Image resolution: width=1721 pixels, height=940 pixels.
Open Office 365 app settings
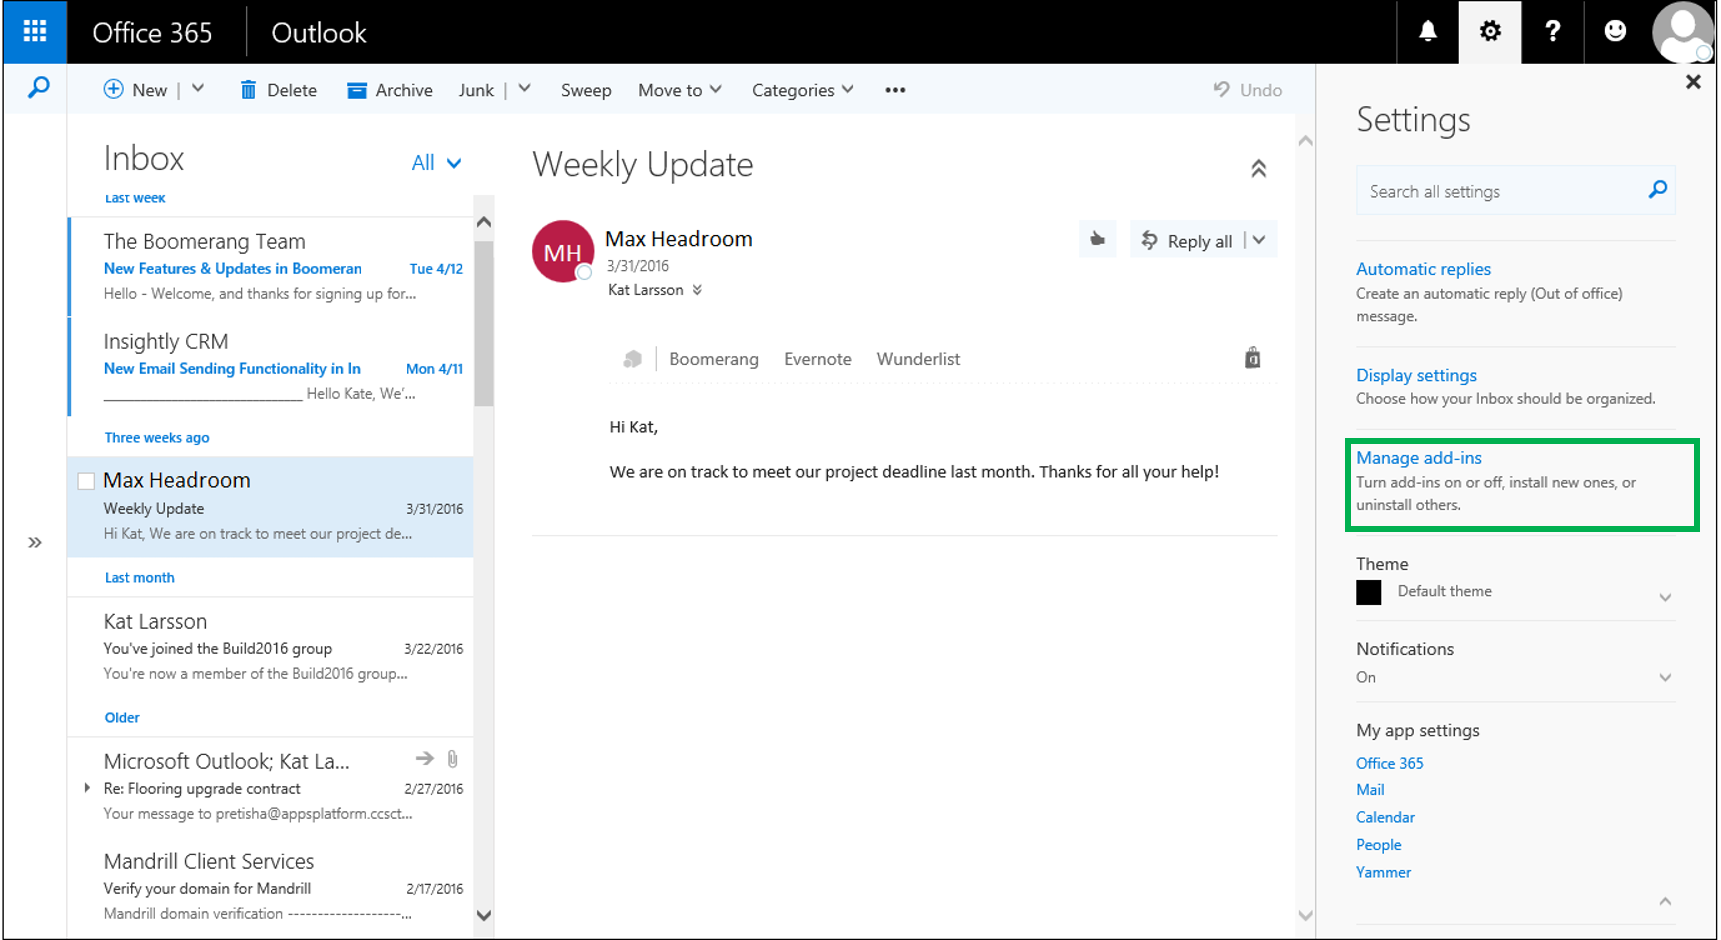click(1389, 763)
